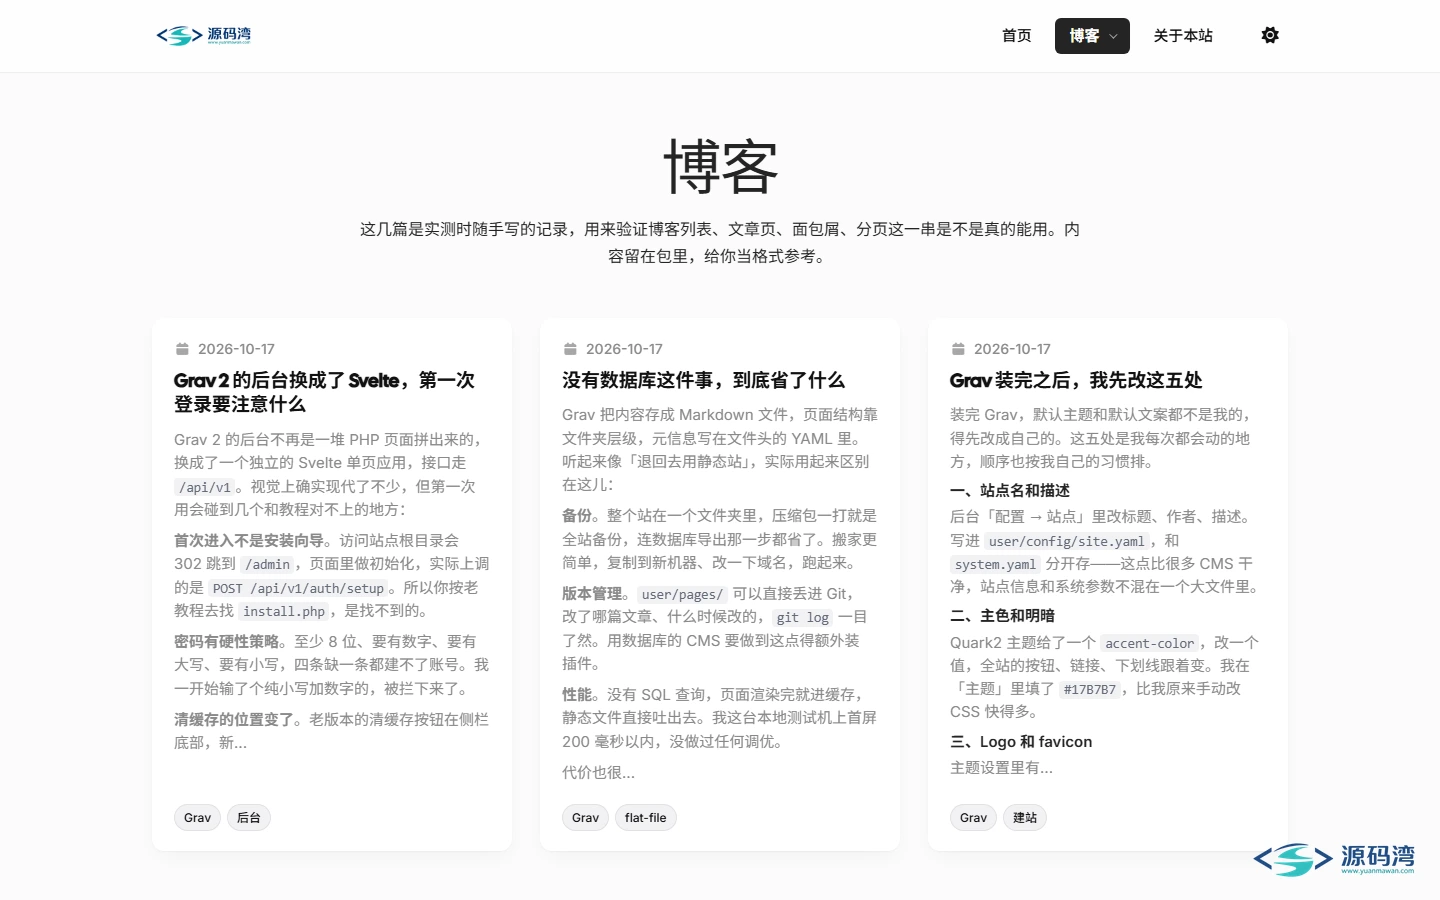Viewport: 1440px width, 900px height.
Task: Click the 源码湾 site logo in header
Action: tap(204, 36)
